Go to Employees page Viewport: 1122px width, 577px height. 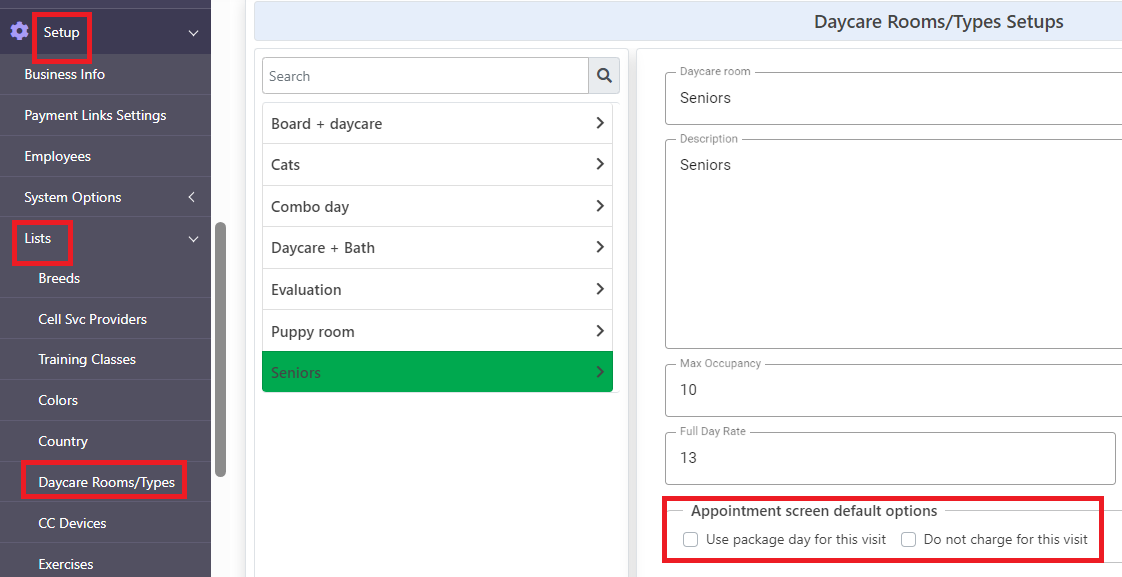click(x=57, y=156)
